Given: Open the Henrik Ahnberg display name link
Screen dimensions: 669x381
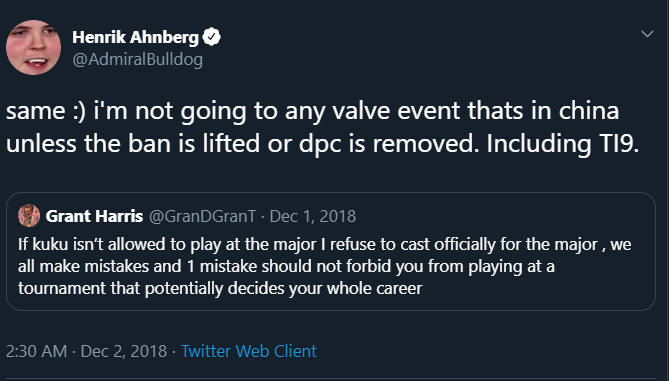Looking at the screenshot, I should click(x=135, y=37).
